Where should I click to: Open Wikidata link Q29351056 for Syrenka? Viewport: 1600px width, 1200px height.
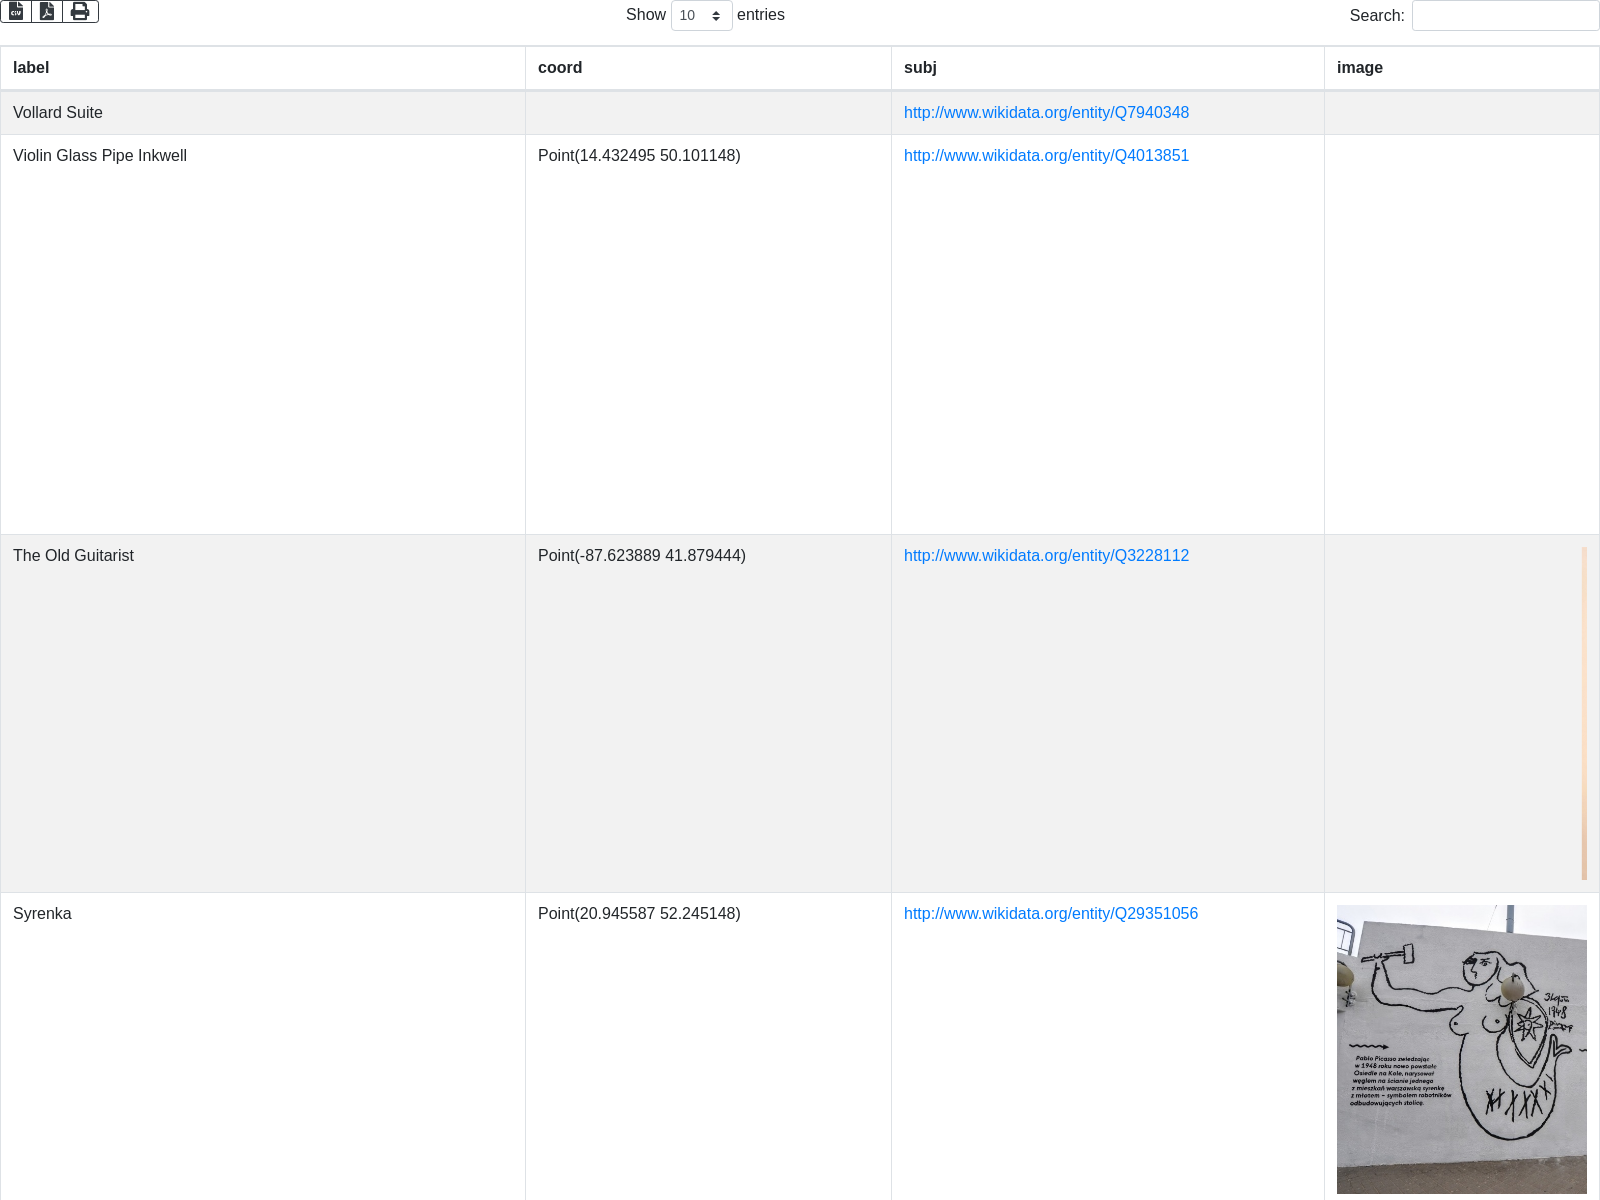coord(1050,914)
